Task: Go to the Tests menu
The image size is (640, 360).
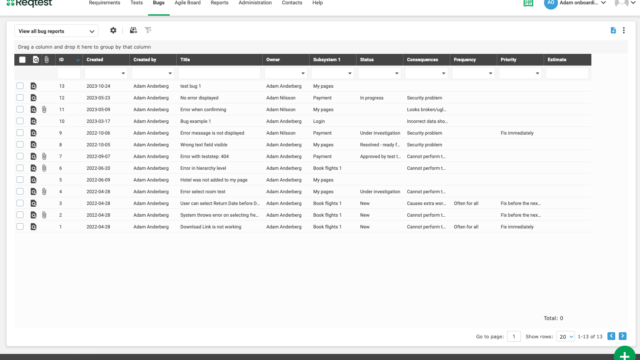Action: point(136,3)
